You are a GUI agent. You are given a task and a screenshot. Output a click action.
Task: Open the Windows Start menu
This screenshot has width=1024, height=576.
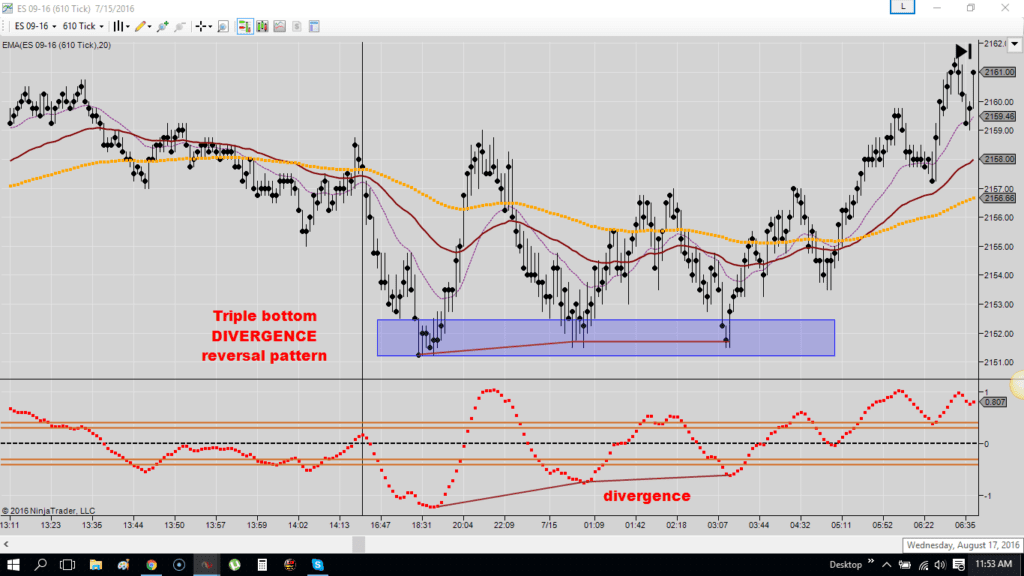(x=13, y=564)
